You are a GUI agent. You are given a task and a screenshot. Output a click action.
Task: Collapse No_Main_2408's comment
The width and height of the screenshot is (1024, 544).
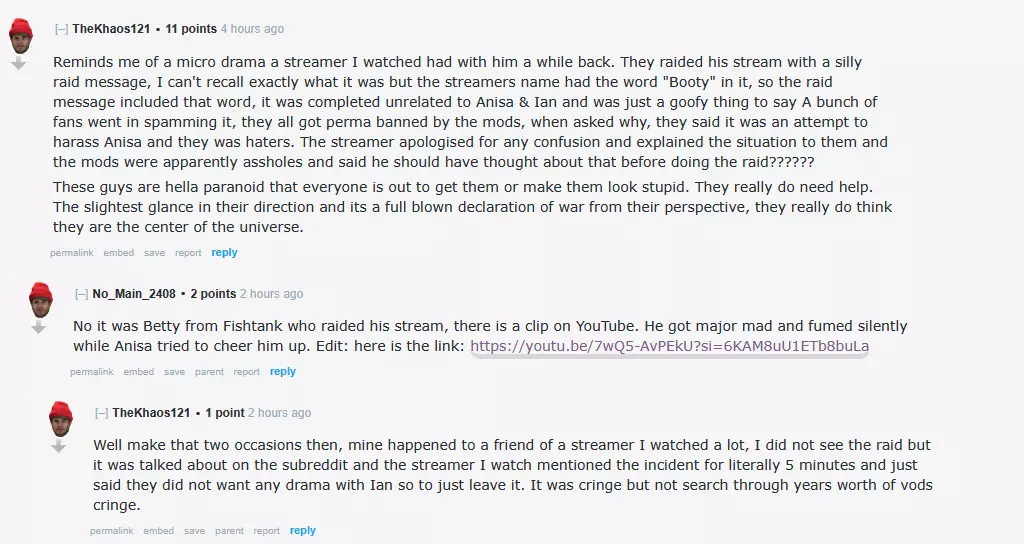click(x=82, y=294)
